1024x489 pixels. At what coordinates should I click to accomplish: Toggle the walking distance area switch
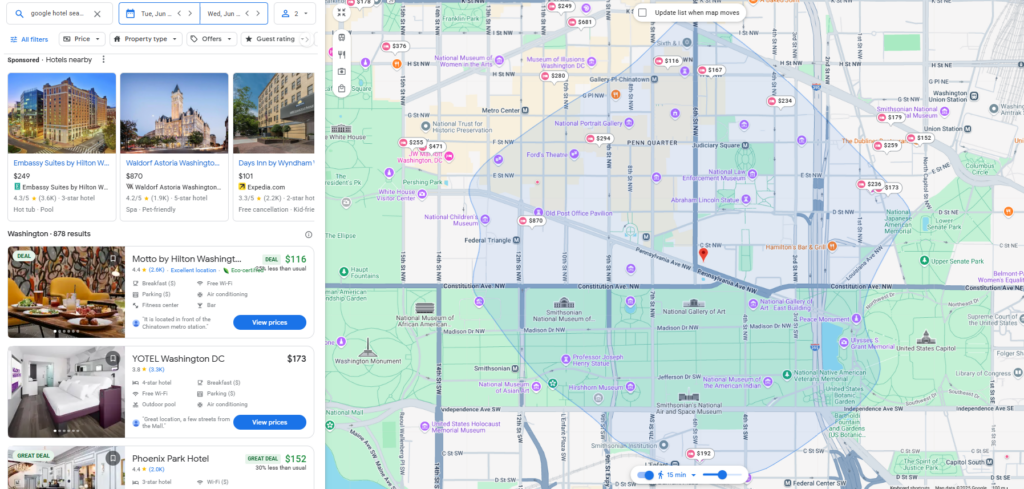click(645, 475)
